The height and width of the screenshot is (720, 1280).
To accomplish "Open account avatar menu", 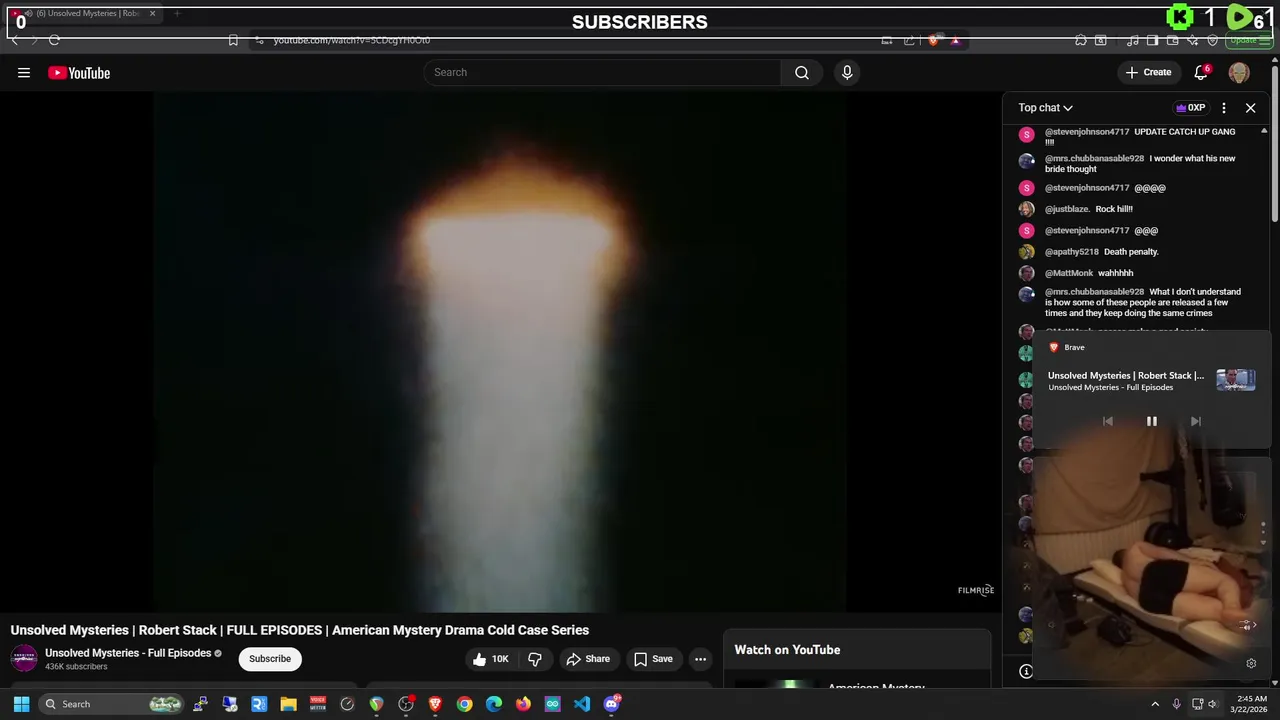I will point(1239,72).
